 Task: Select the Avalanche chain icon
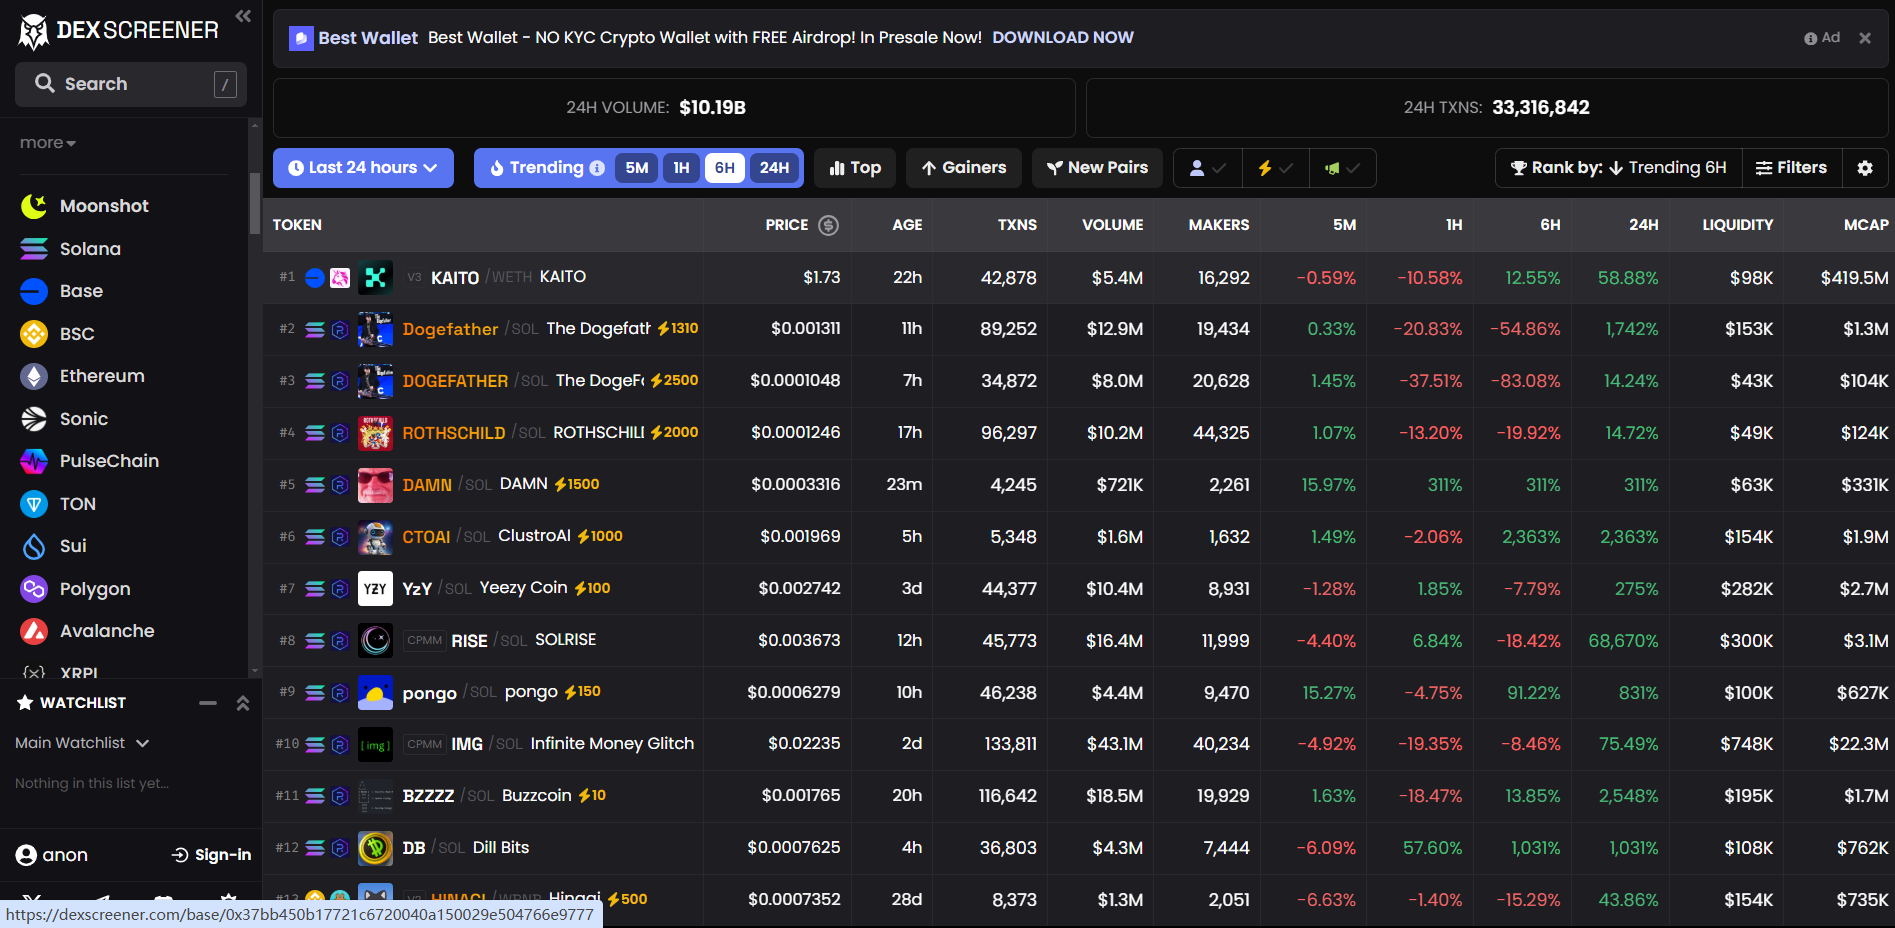point(33,631)
